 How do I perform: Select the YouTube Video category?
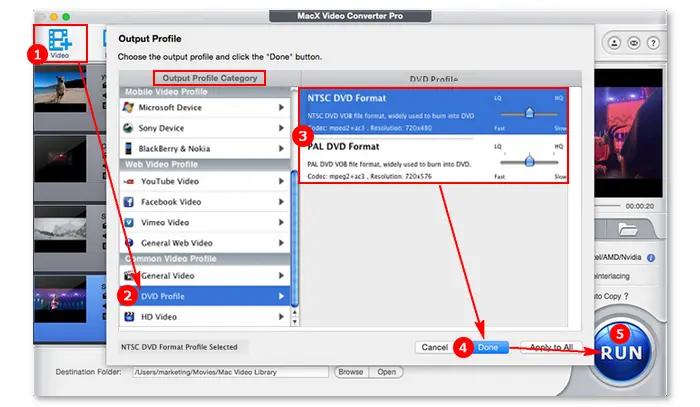click(x=205, y=181)
